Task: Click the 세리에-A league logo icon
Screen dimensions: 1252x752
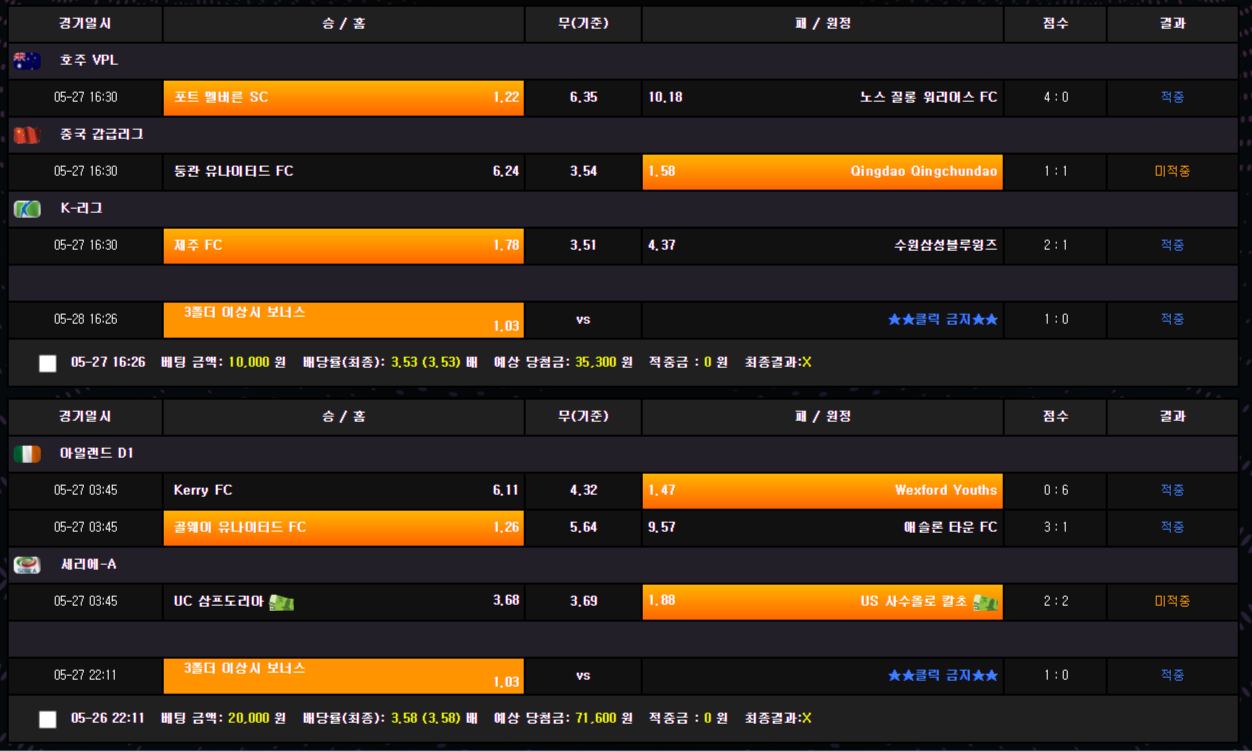Action: pos(27,565)
